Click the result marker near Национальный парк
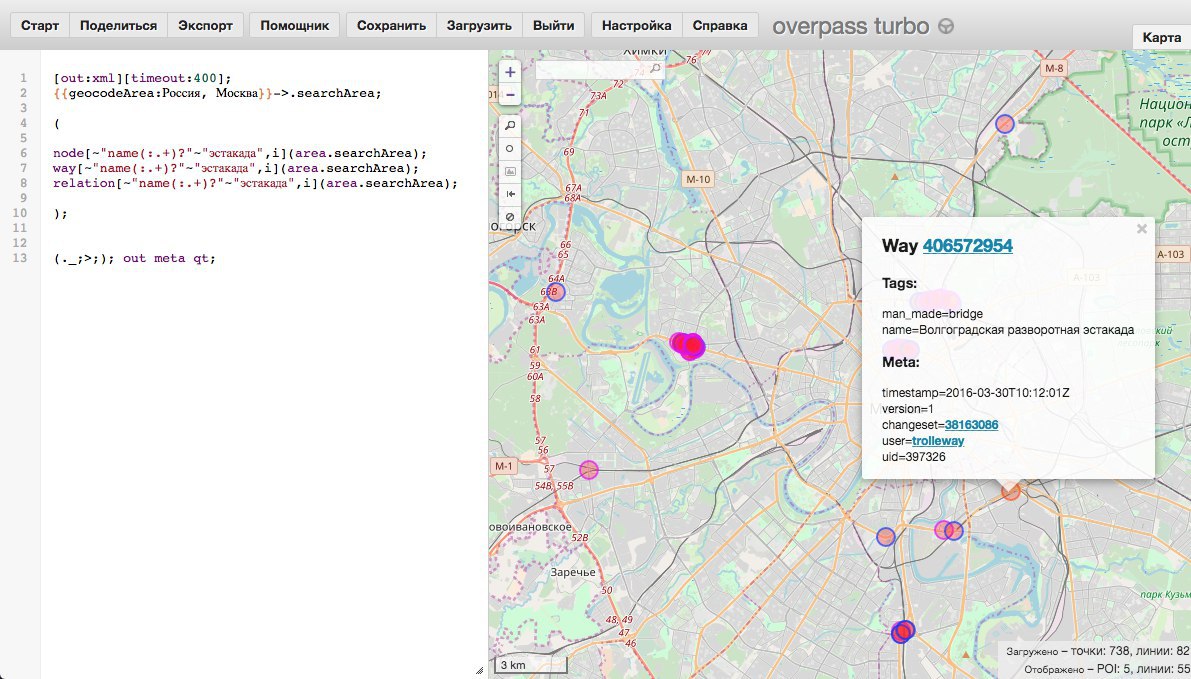 tap(1005, 124)
